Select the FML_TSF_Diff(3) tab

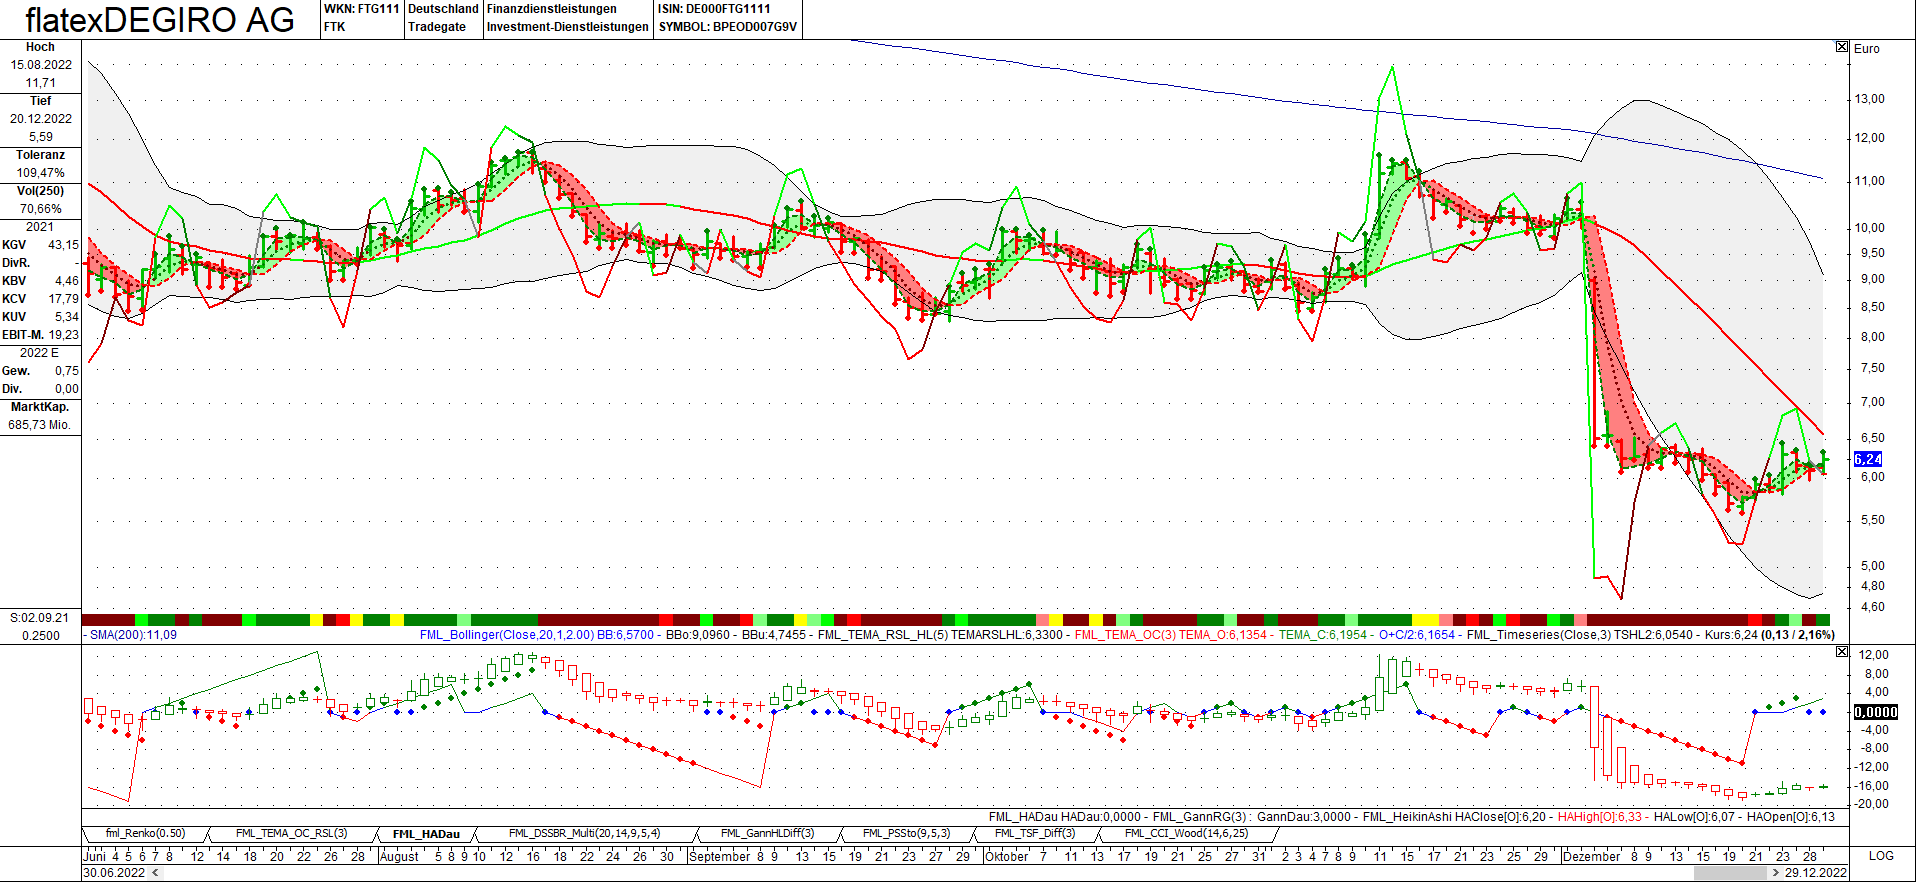click(1035, 834)
